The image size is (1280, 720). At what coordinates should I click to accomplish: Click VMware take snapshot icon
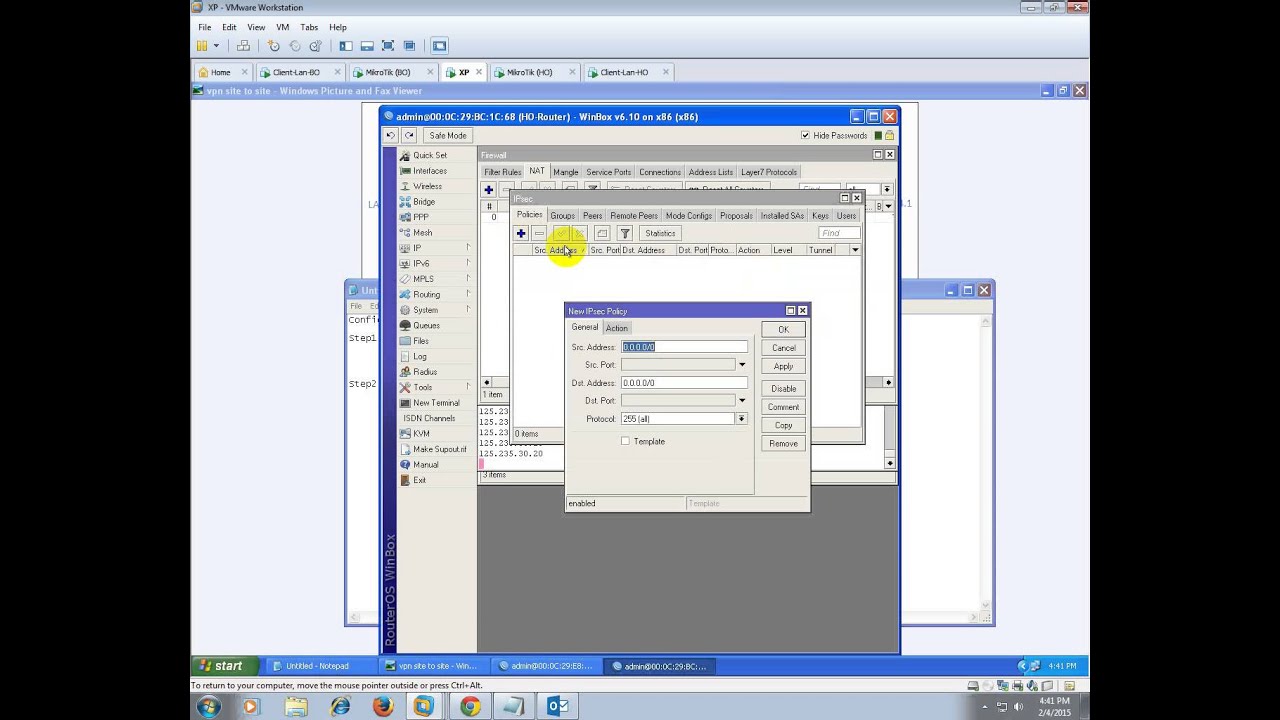tap(273, 46)
